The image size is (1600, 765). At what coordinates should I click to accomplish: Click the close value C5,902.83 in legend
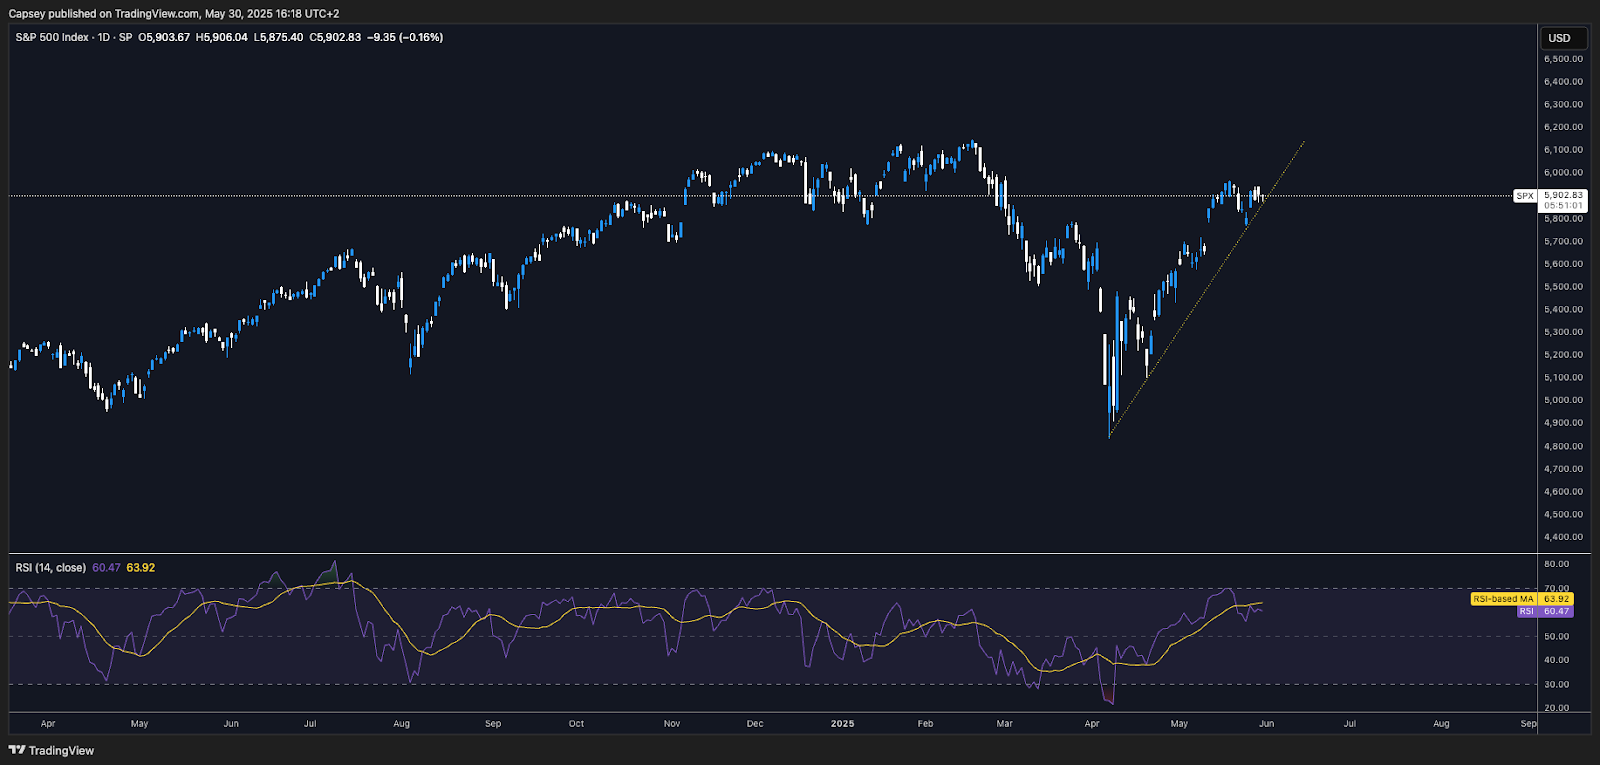335,37
